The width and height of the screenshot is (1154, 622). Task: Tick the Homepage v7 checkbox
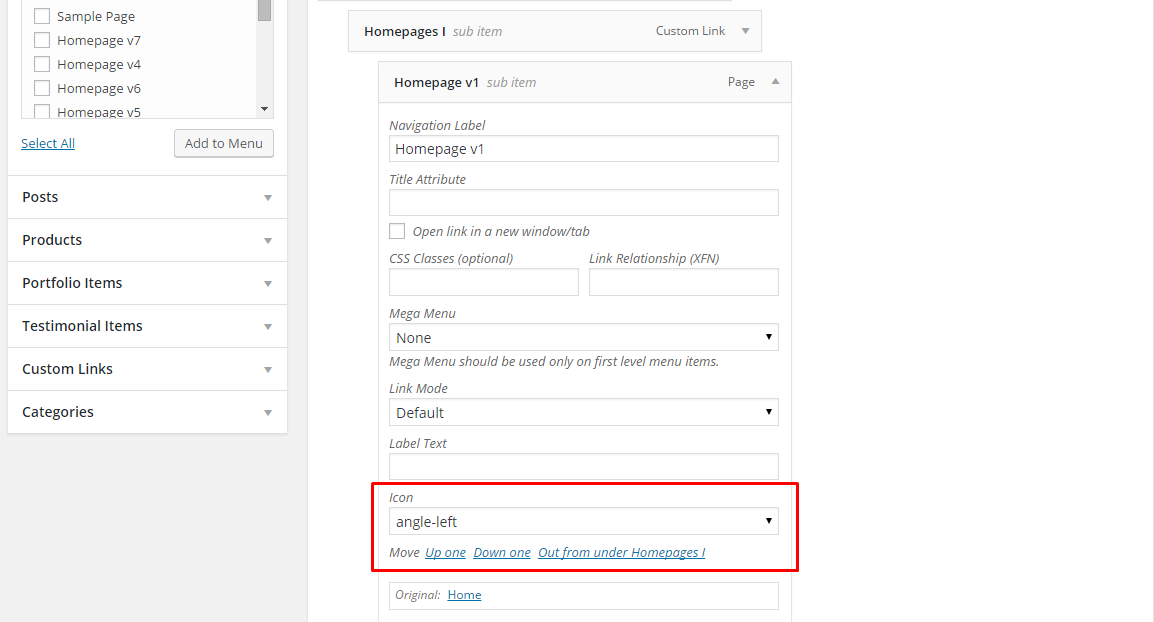(42, 40)
